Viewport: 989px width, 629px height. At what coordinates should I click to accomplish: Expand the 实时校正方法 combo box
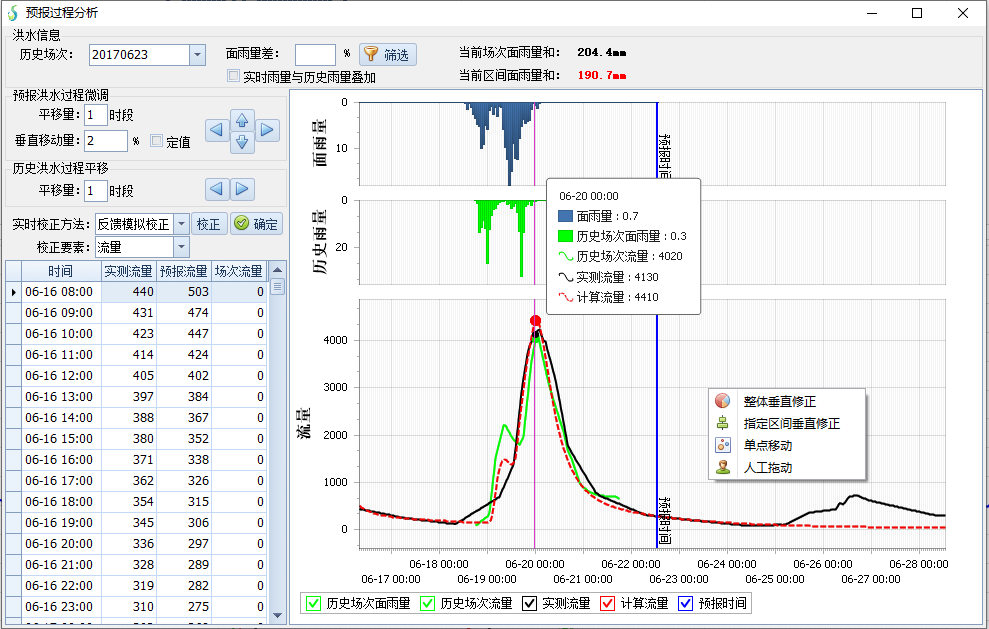[x=181, y=224]
